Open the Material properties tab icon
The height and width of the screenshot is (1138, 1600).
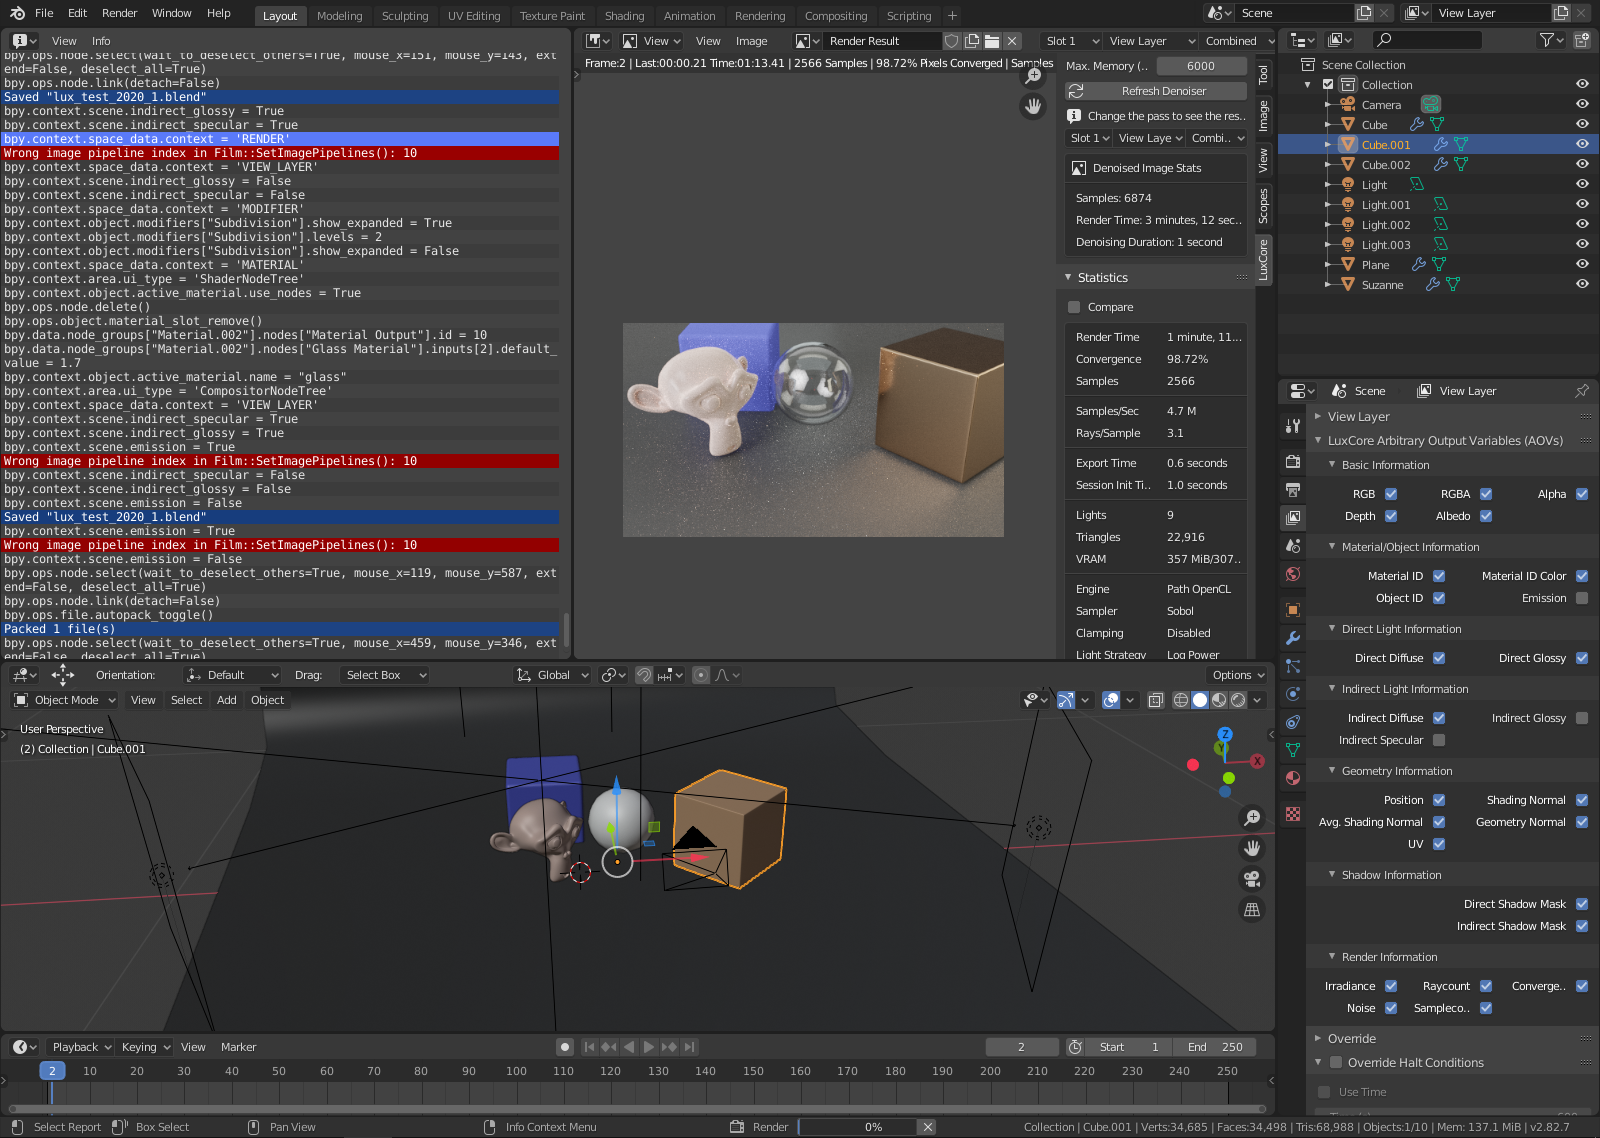(1293, 778)
